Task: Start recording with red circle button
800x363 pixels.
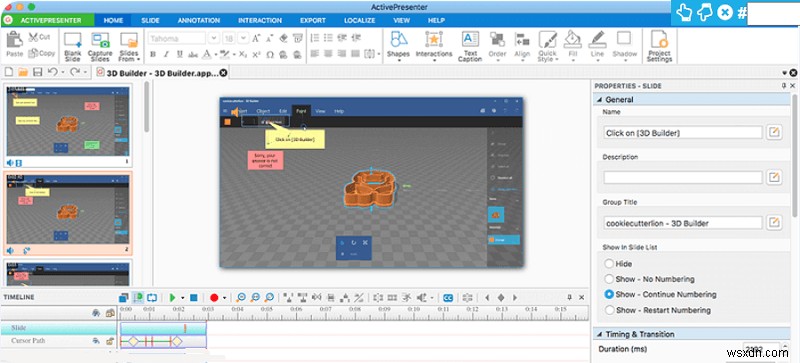Action: (214, 298)
